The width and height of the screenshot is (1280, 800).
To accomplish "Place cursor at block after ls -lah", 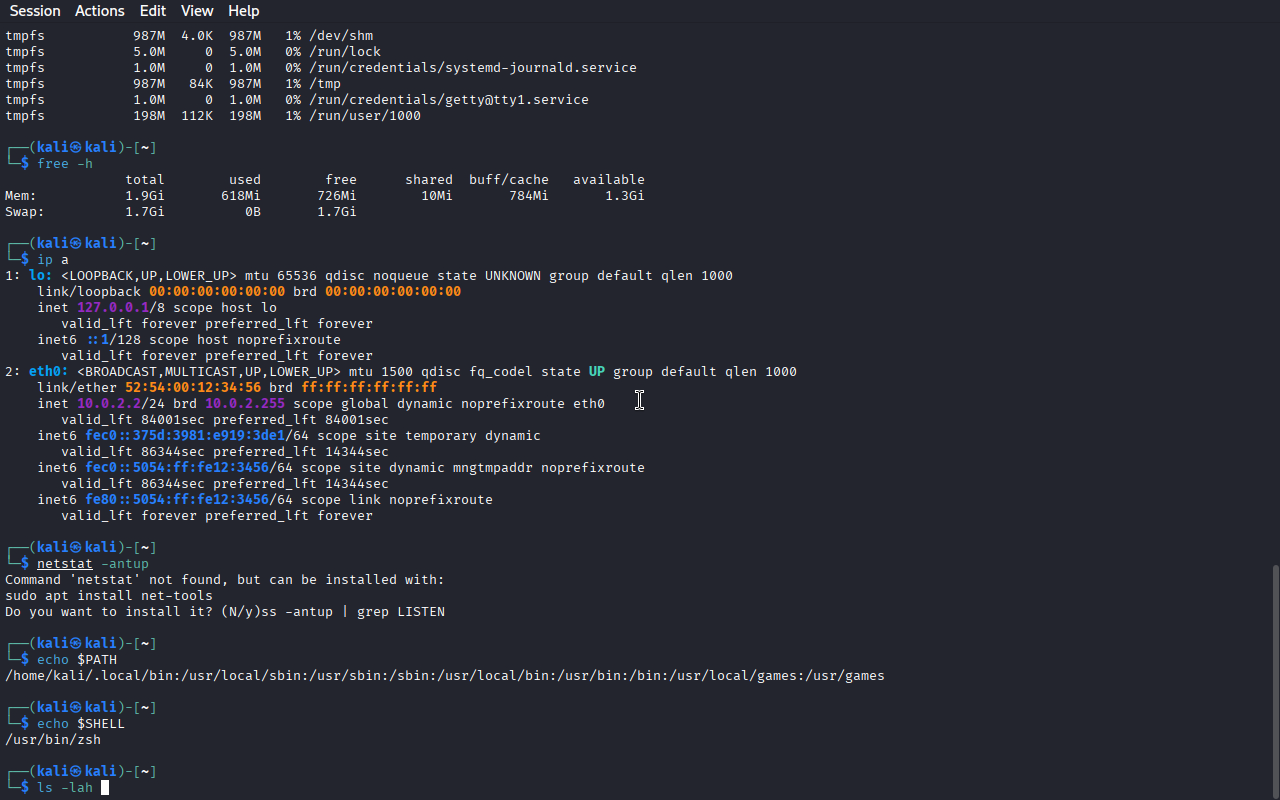I will (104, 788).
